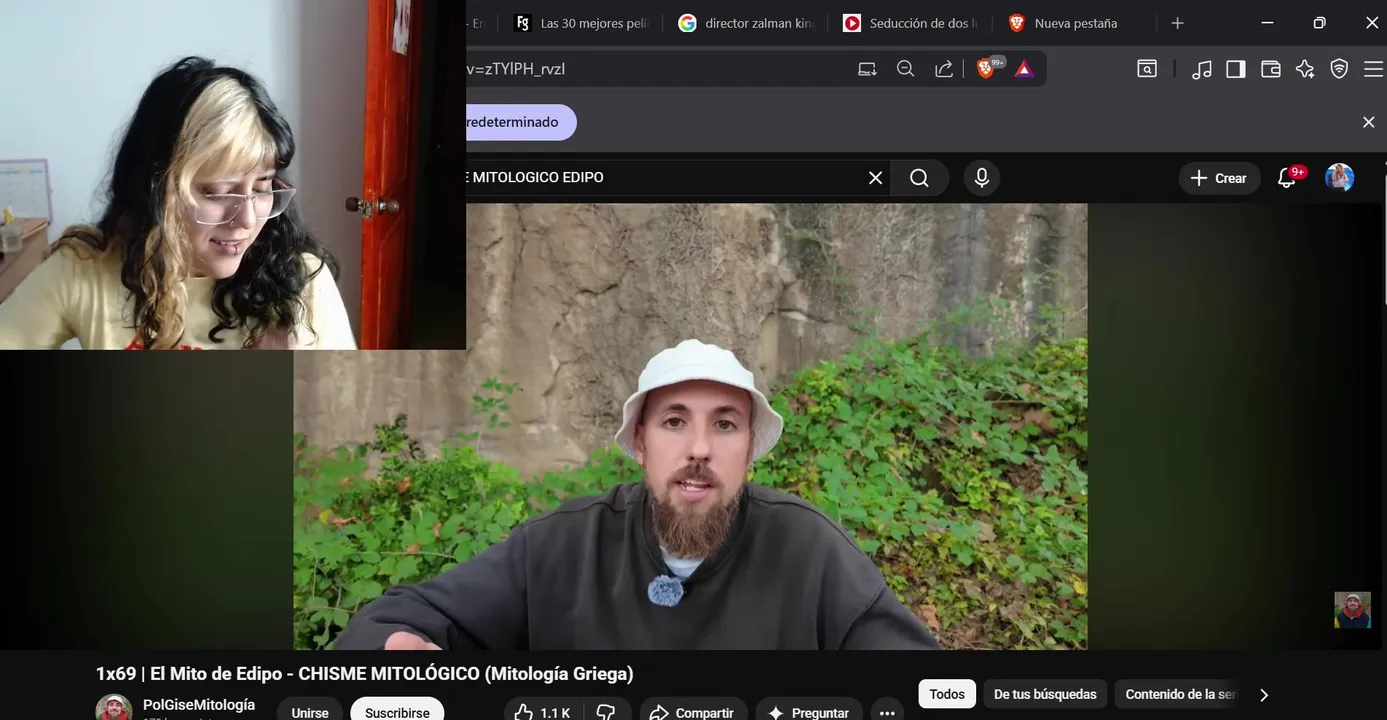This screenshot has height=720, width=1387.
Task: Open the Leo AI sparkle icon
Action: tap(1305, 69)
